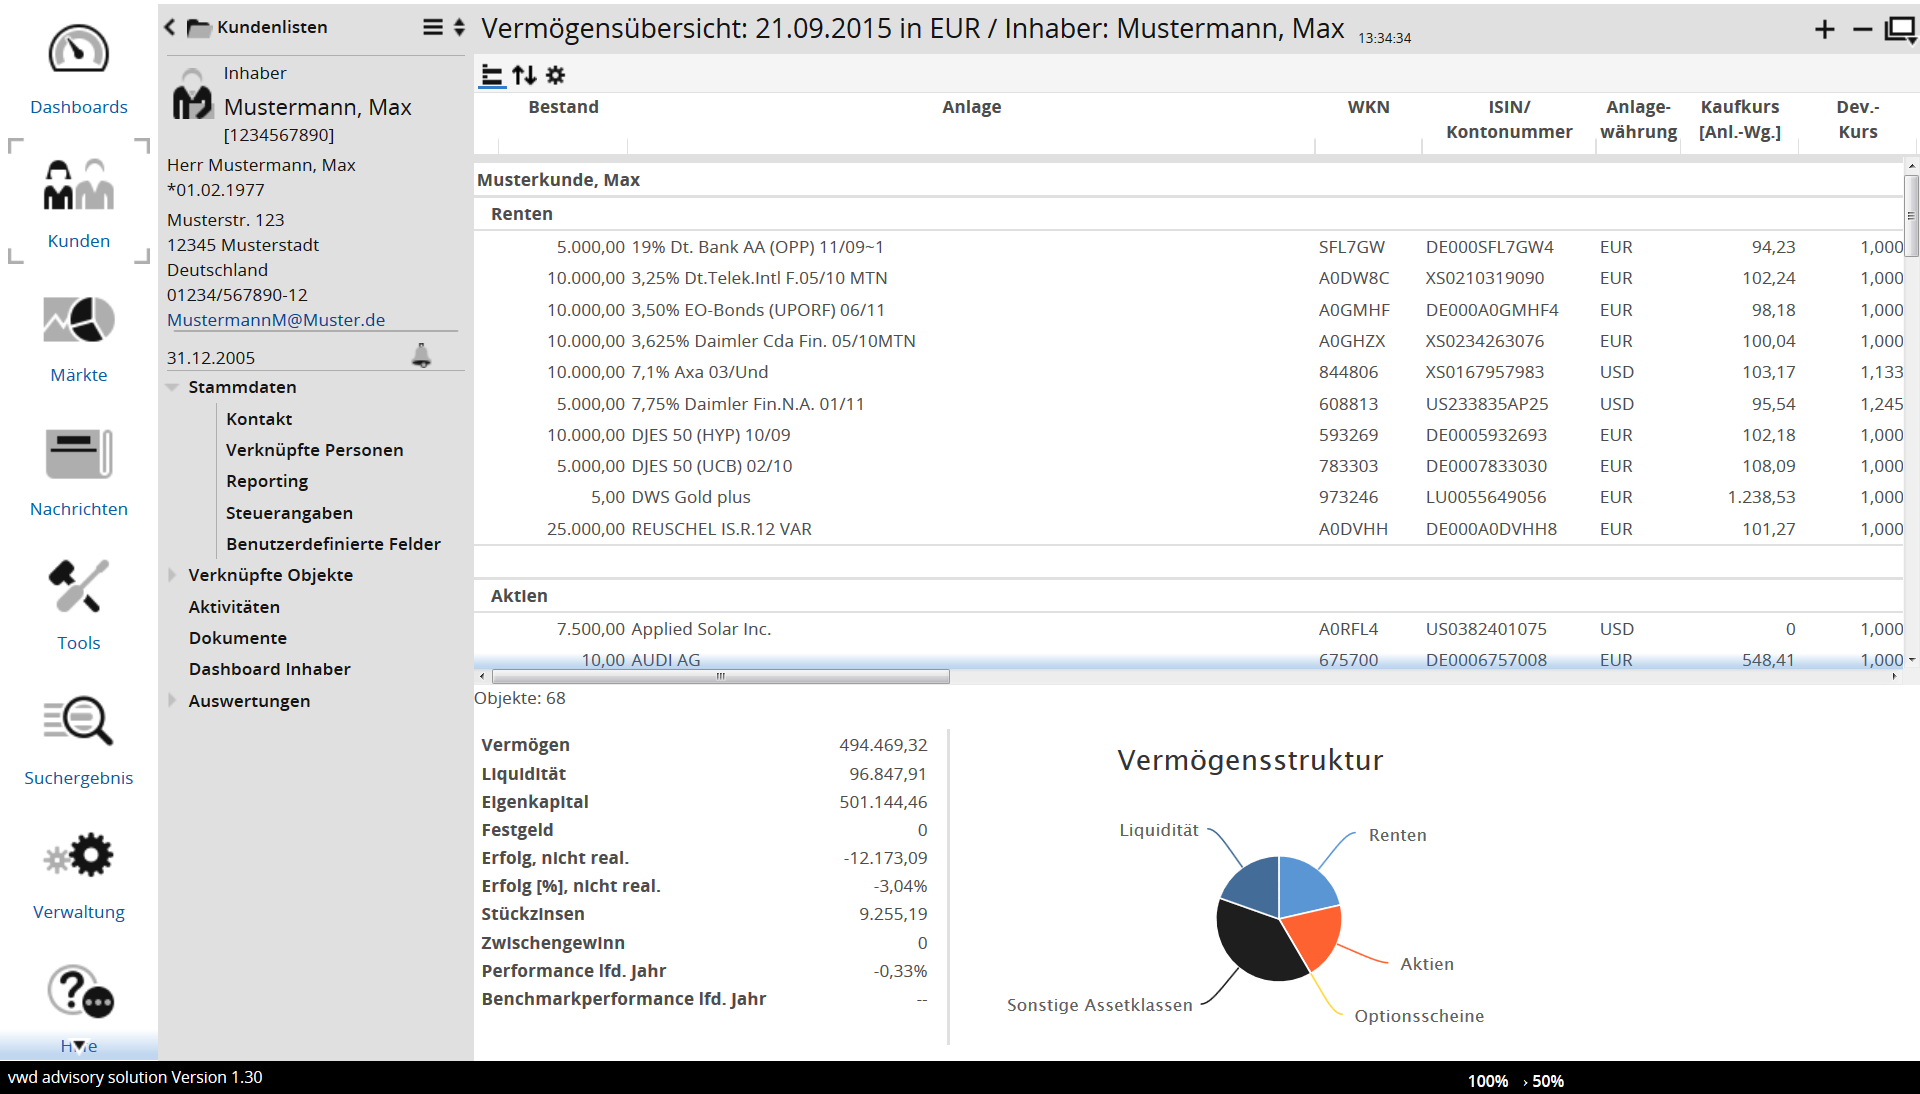
Task: Click the bell reminder icon
Action: point(422,356)
